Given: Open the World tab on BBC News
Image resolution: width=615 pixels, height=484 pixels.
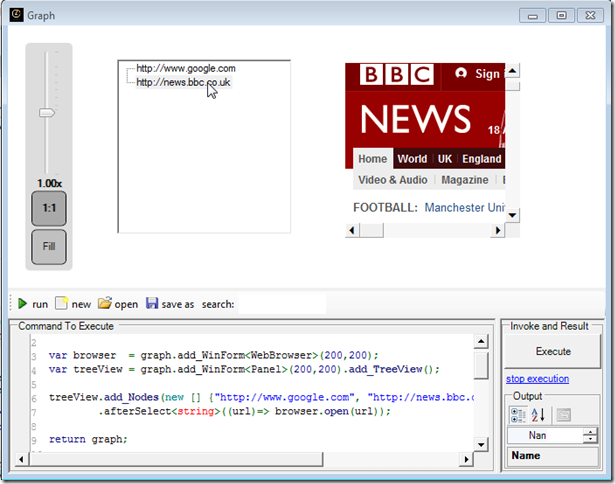Looking at the screenshot, I should 412,159.
